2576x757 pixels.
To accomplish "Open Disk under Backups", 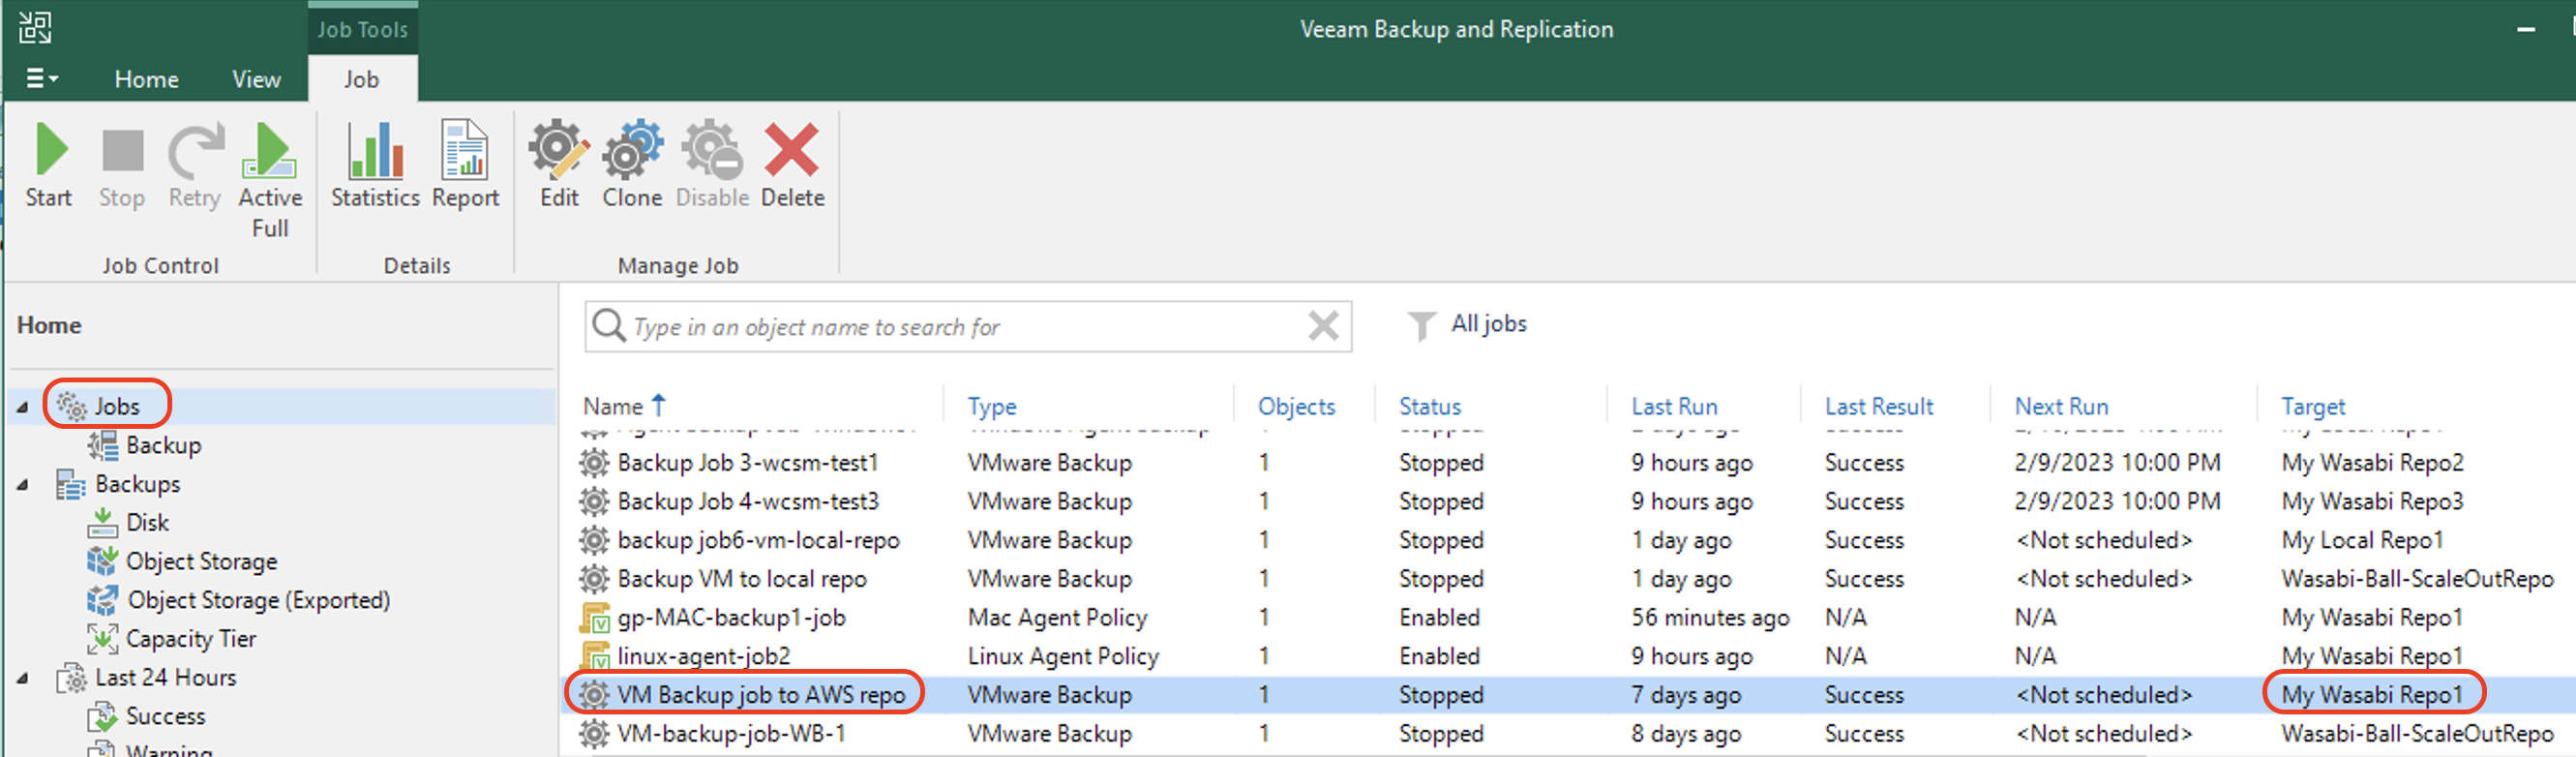I will tap(147, 523).
